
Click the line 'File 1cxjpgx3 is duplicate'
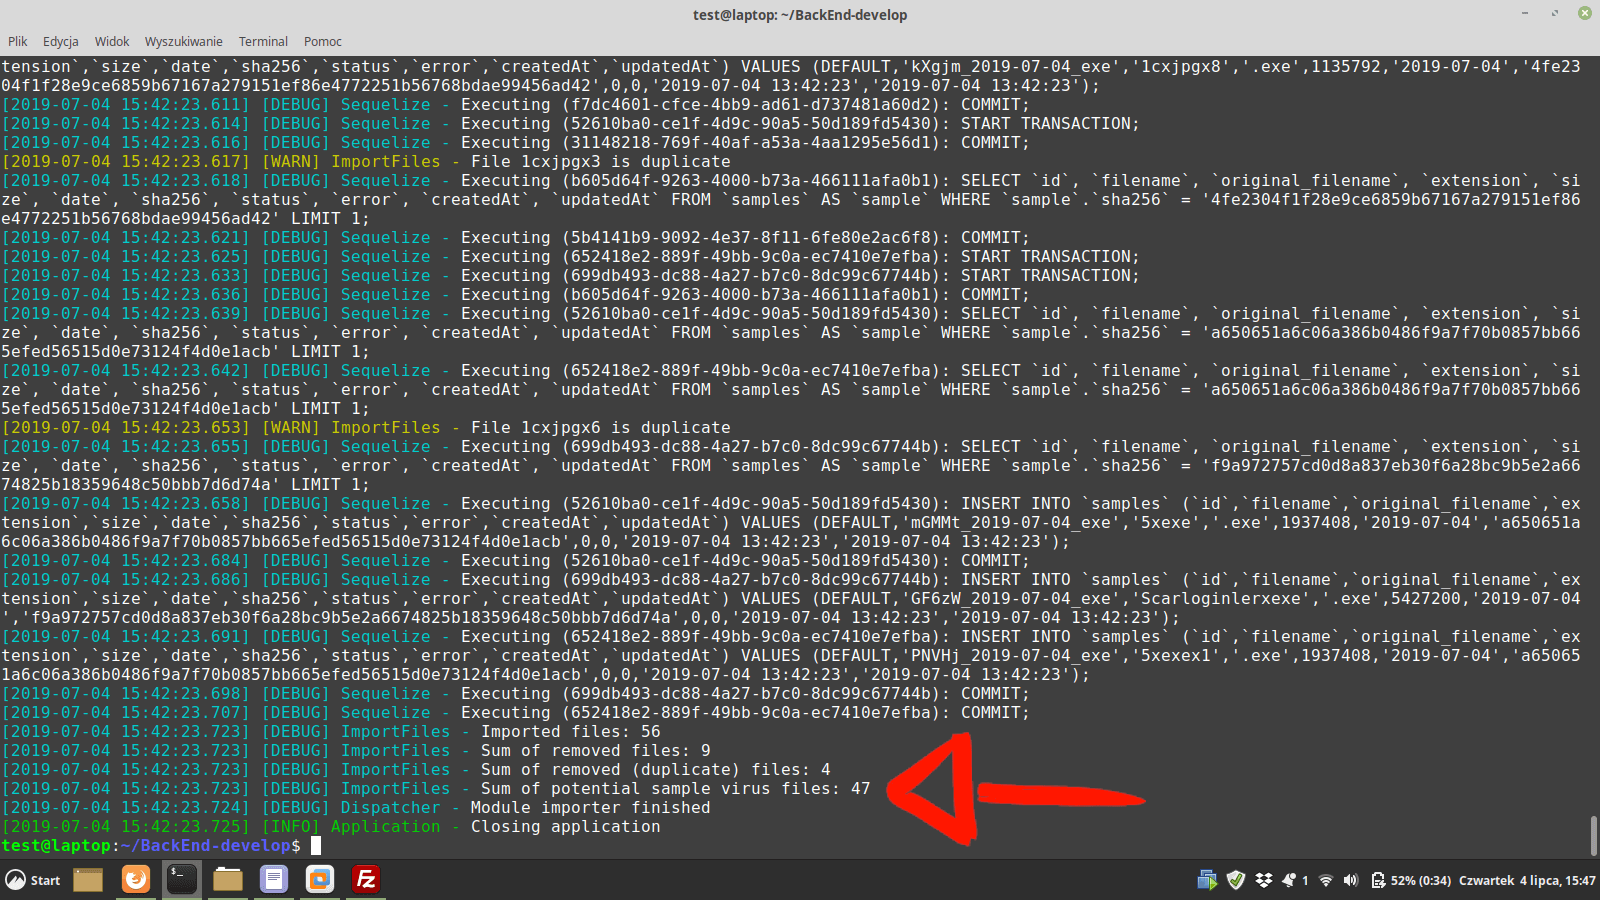click(601, 162)
